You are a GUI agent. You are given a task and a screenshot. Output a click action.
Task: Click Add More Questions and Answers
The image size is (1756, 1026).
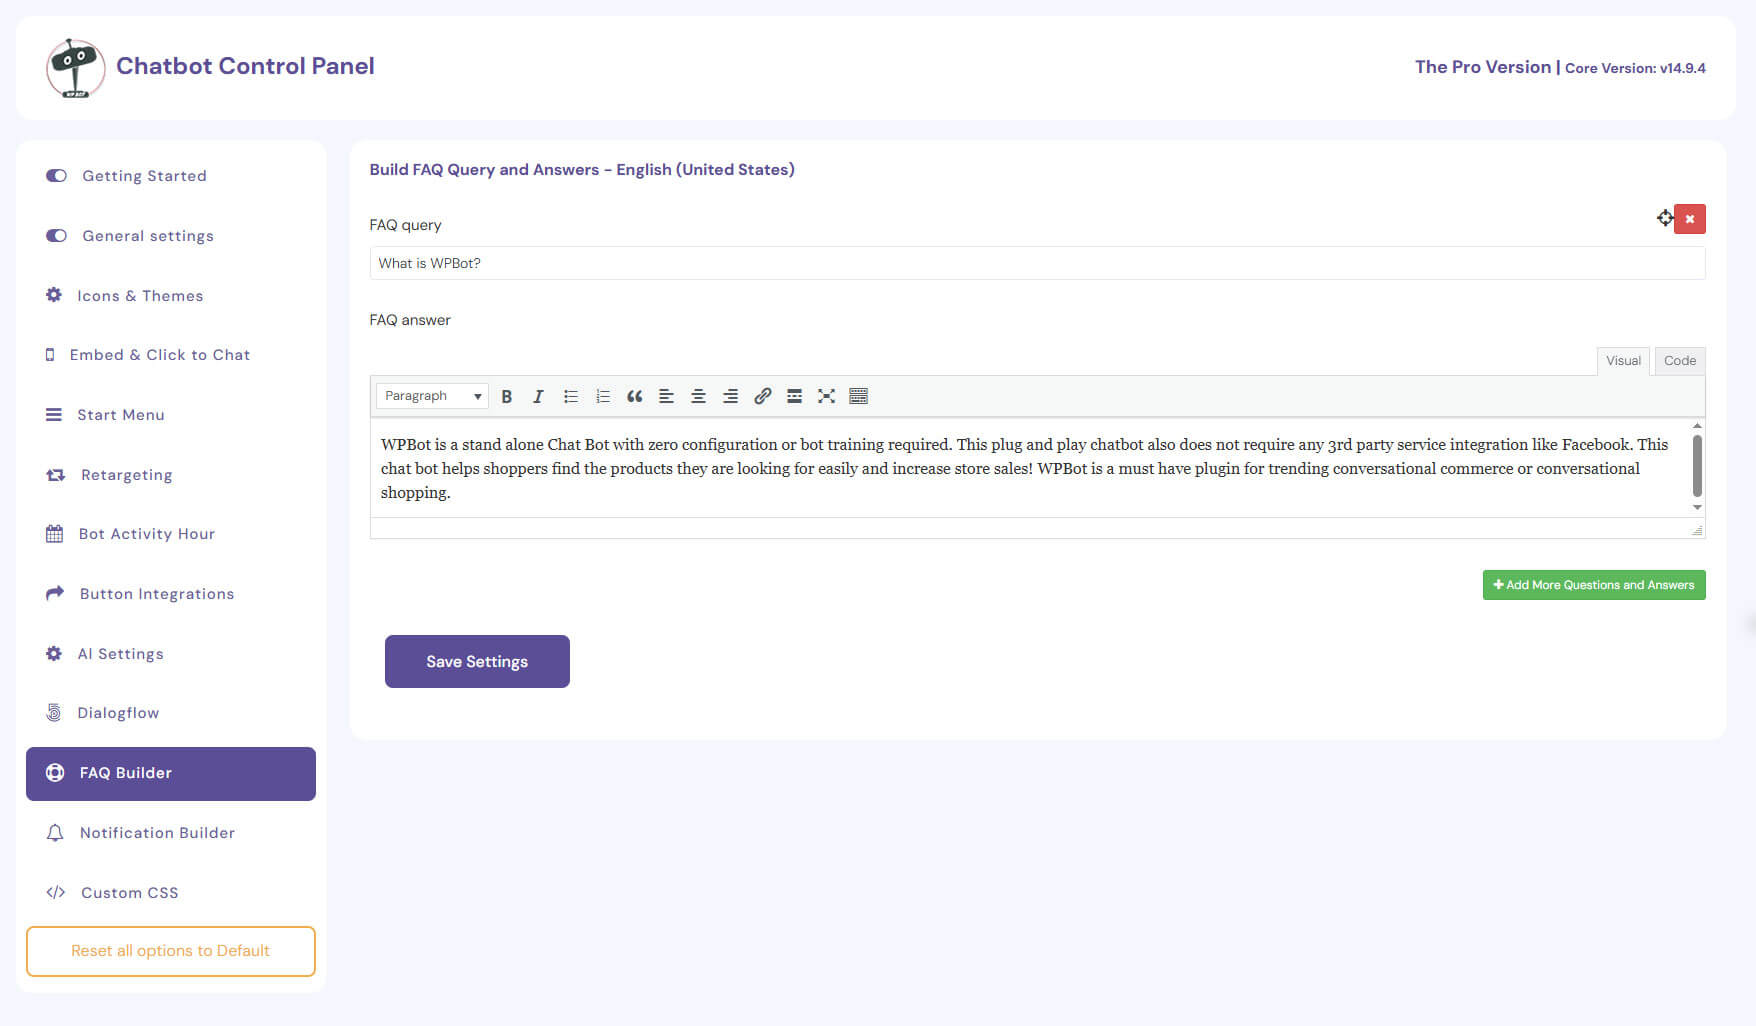coord(1594,585)
